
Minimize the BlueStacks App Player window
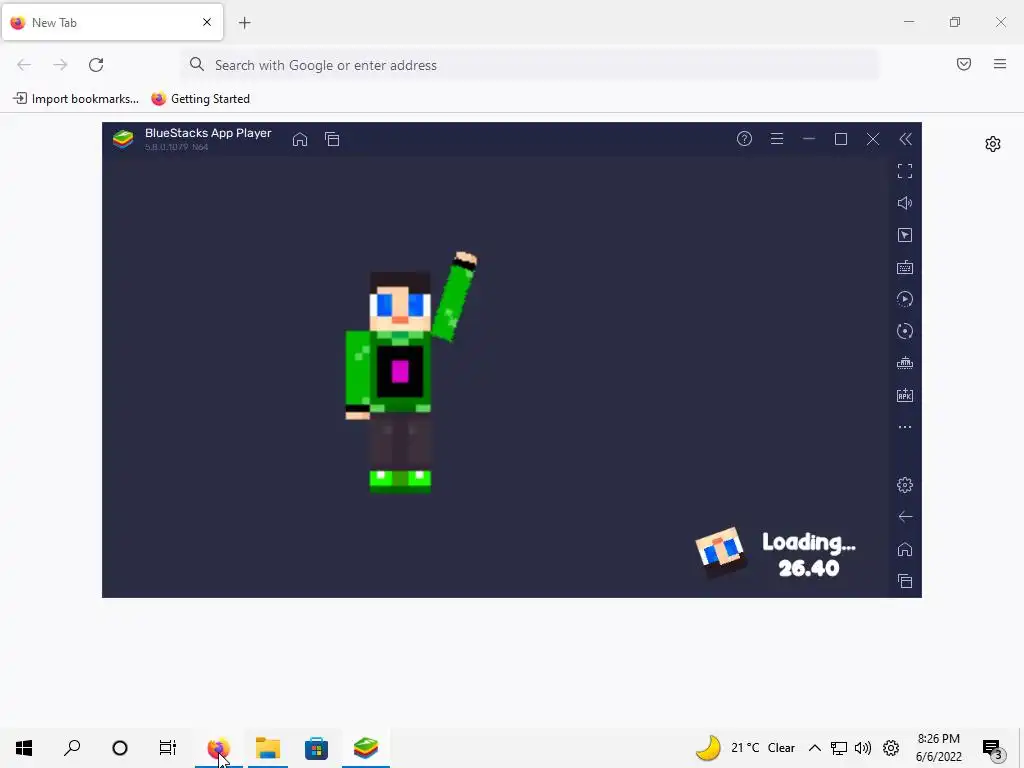tap(808, 138)
